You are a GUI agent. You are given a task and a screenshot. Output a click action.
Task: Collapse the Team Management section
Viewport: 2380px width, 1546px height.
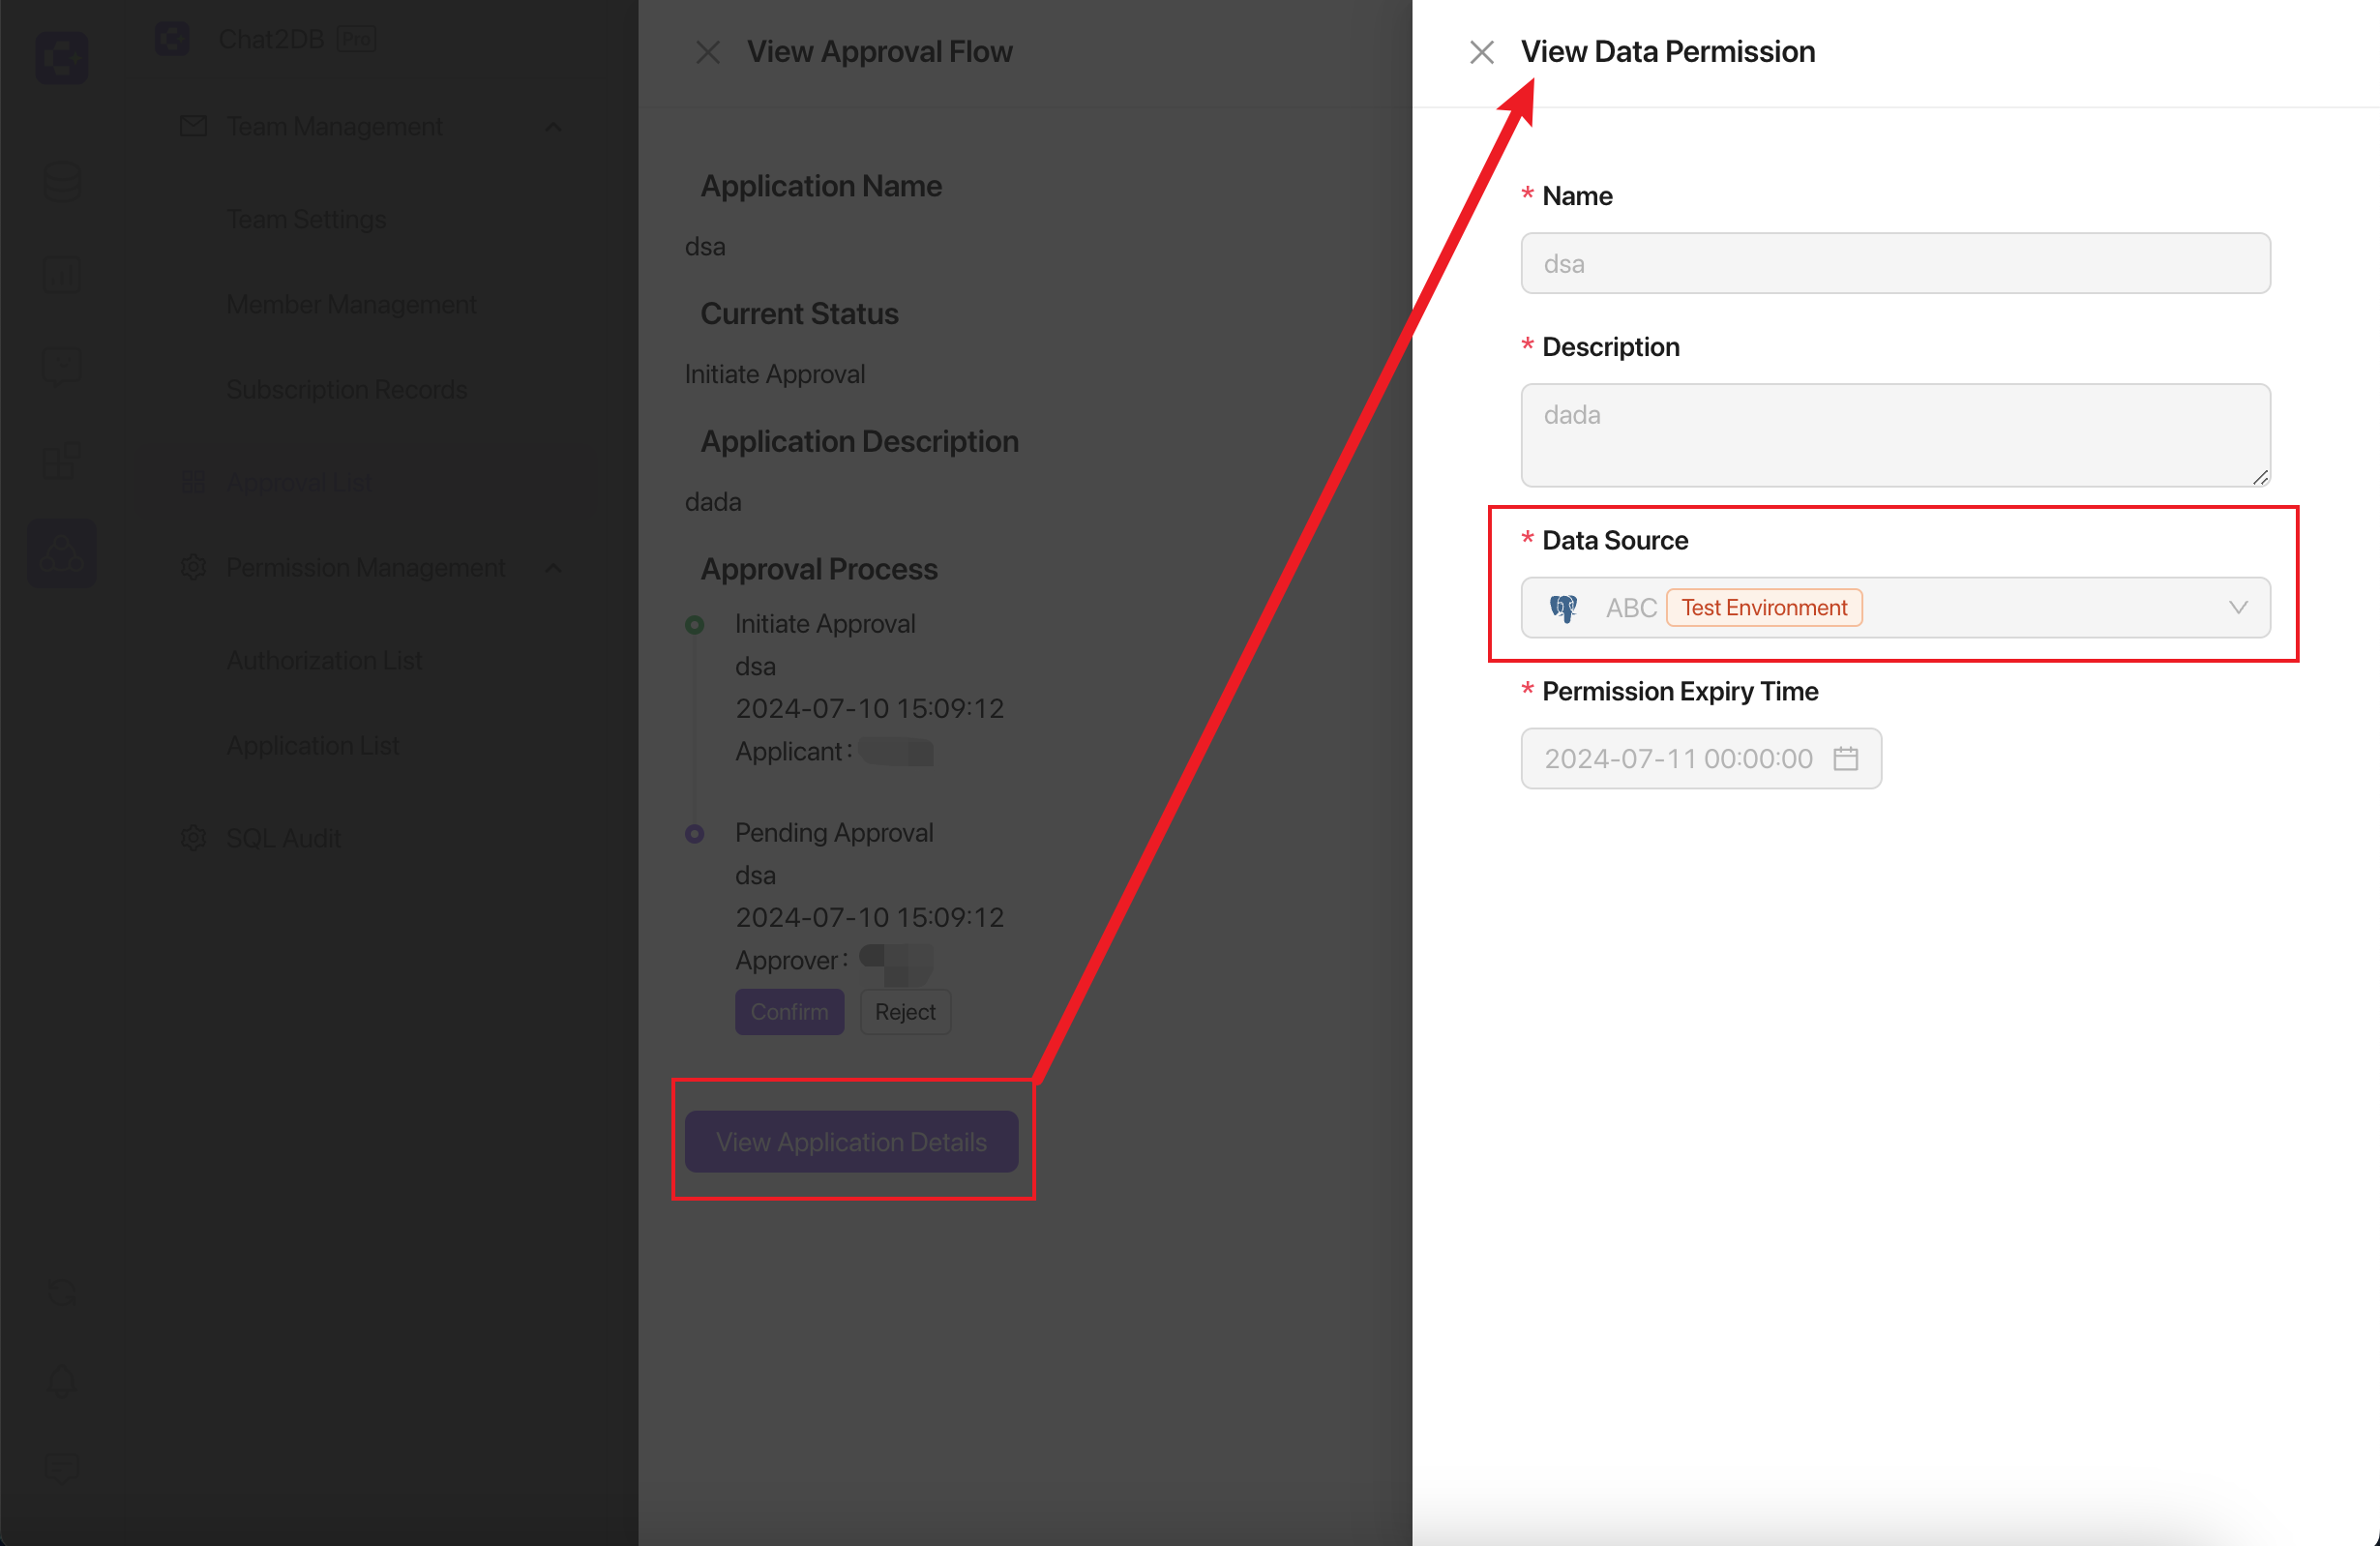click(x=553, y=127)
